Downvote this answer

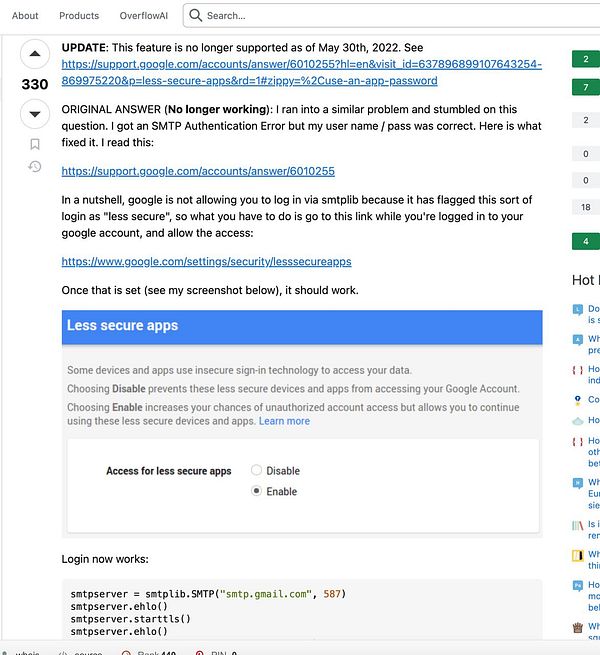[x=34, y=113]
